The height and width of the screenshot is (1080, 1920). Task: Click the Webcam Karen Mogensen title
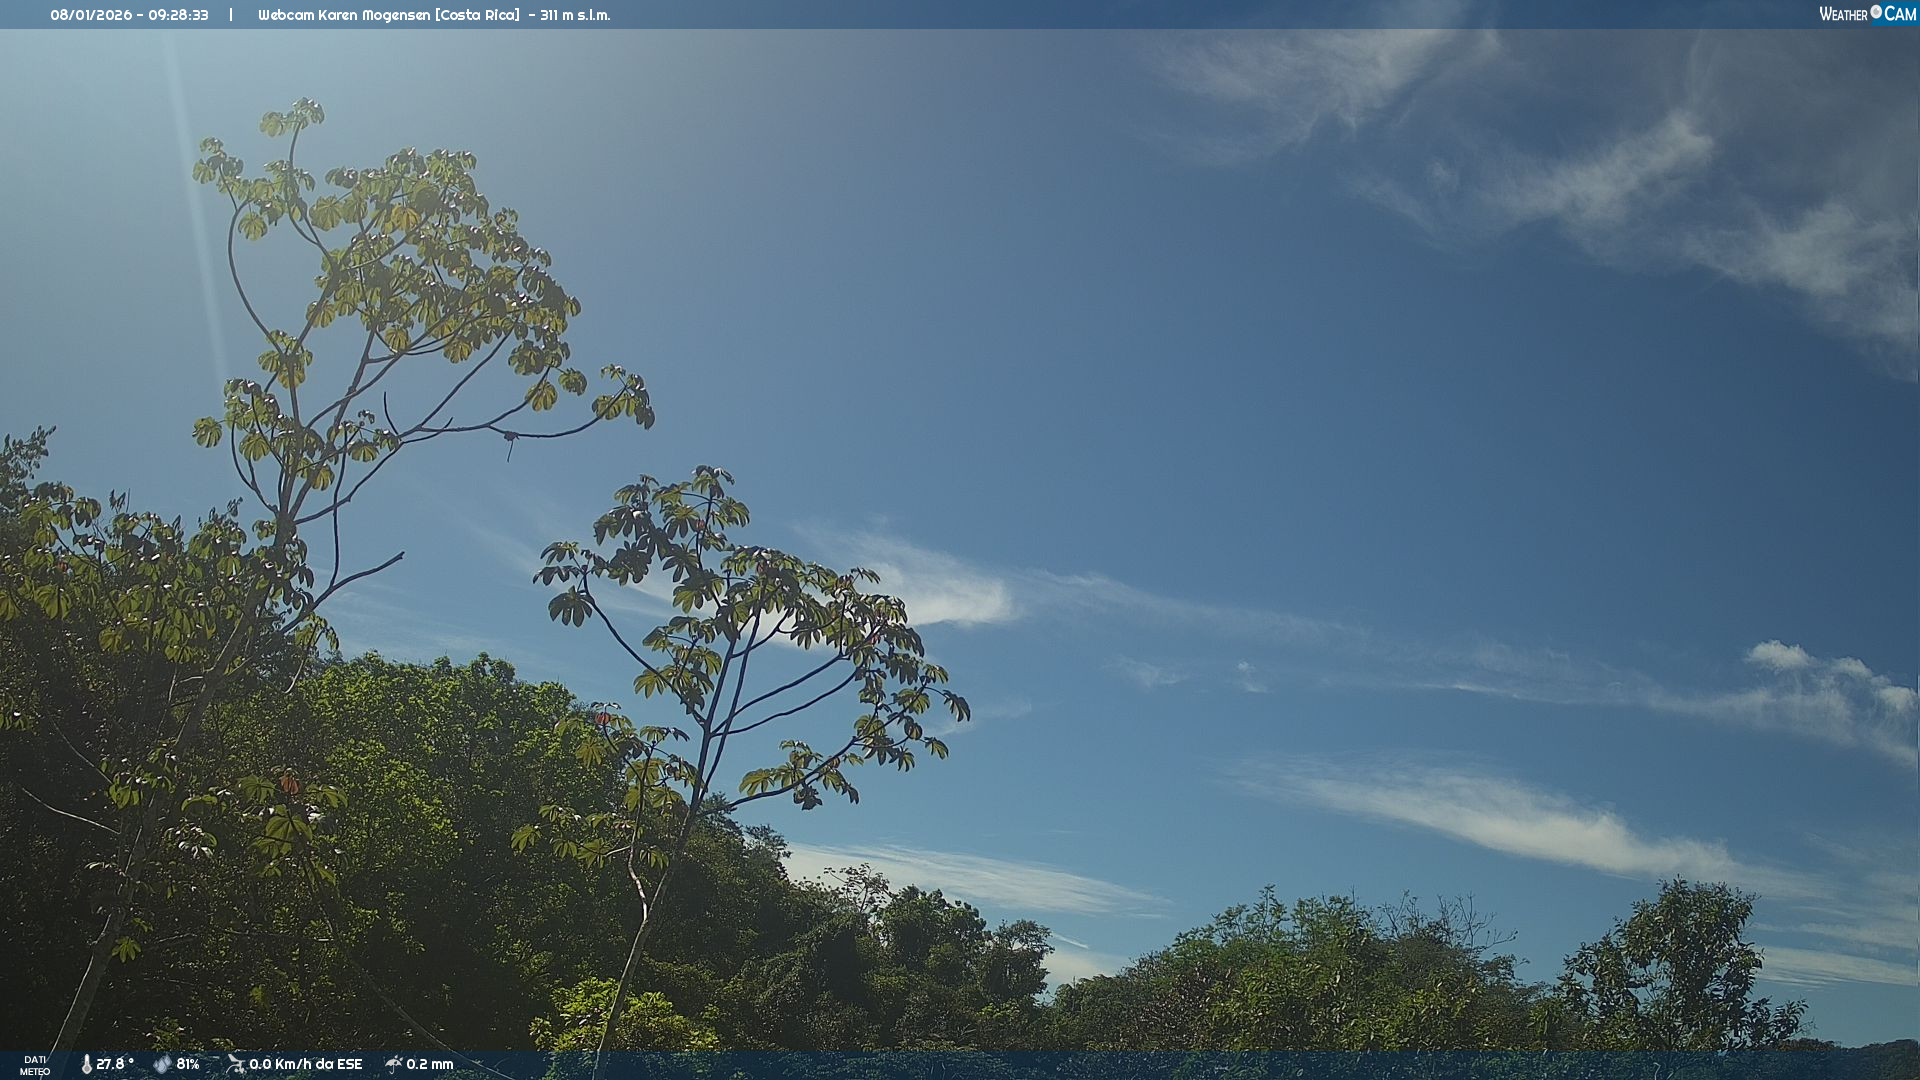pos(344,15)
